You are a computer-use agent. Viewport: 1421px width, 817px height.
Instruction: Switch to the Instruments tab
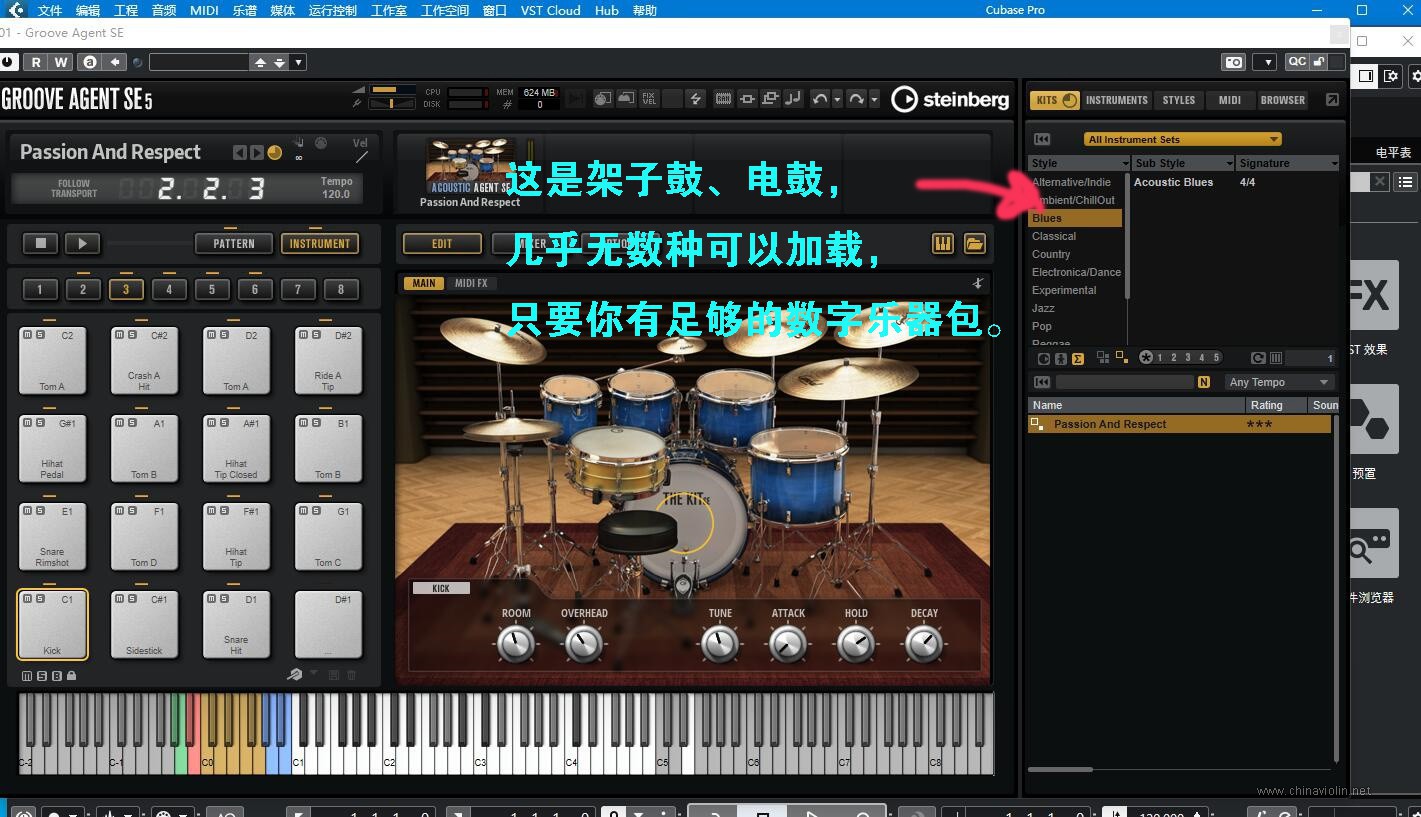(1117, 100)
